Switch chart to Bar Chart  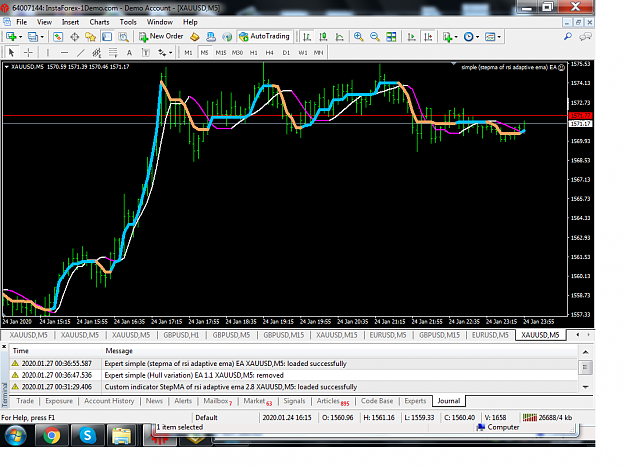[x=307, y=37]
